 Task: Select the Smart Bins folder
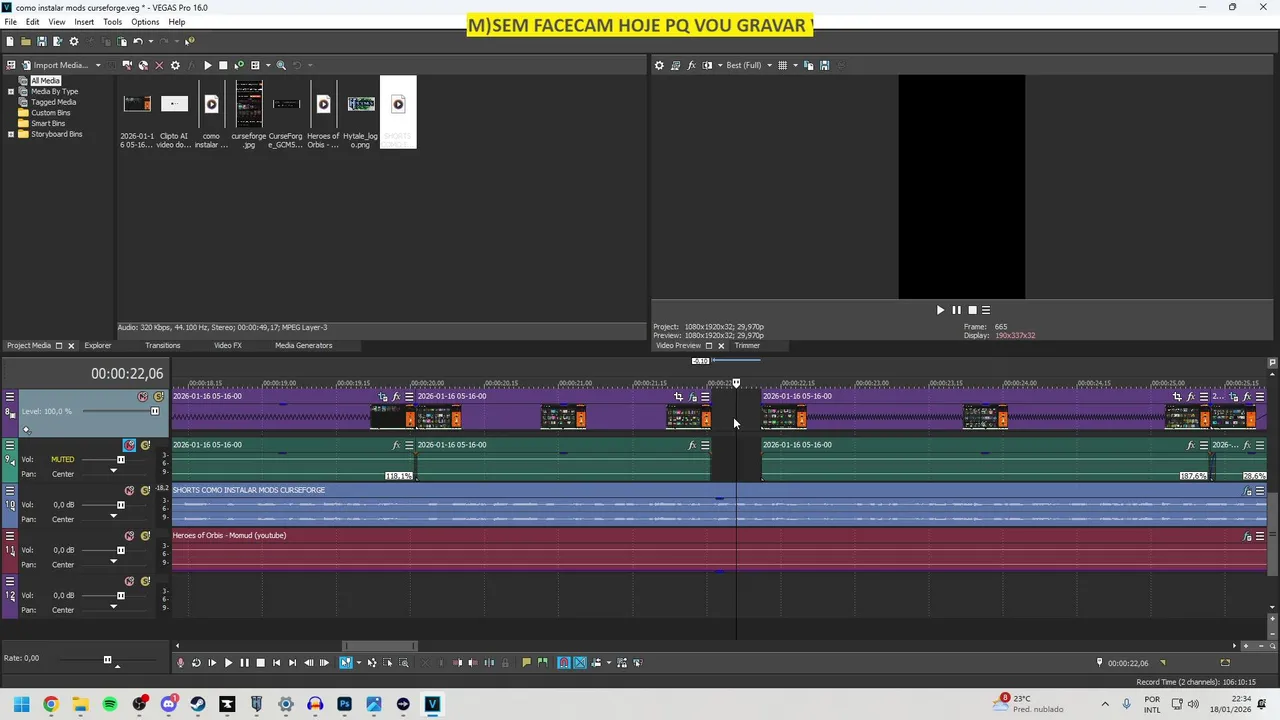pos(48,123)
